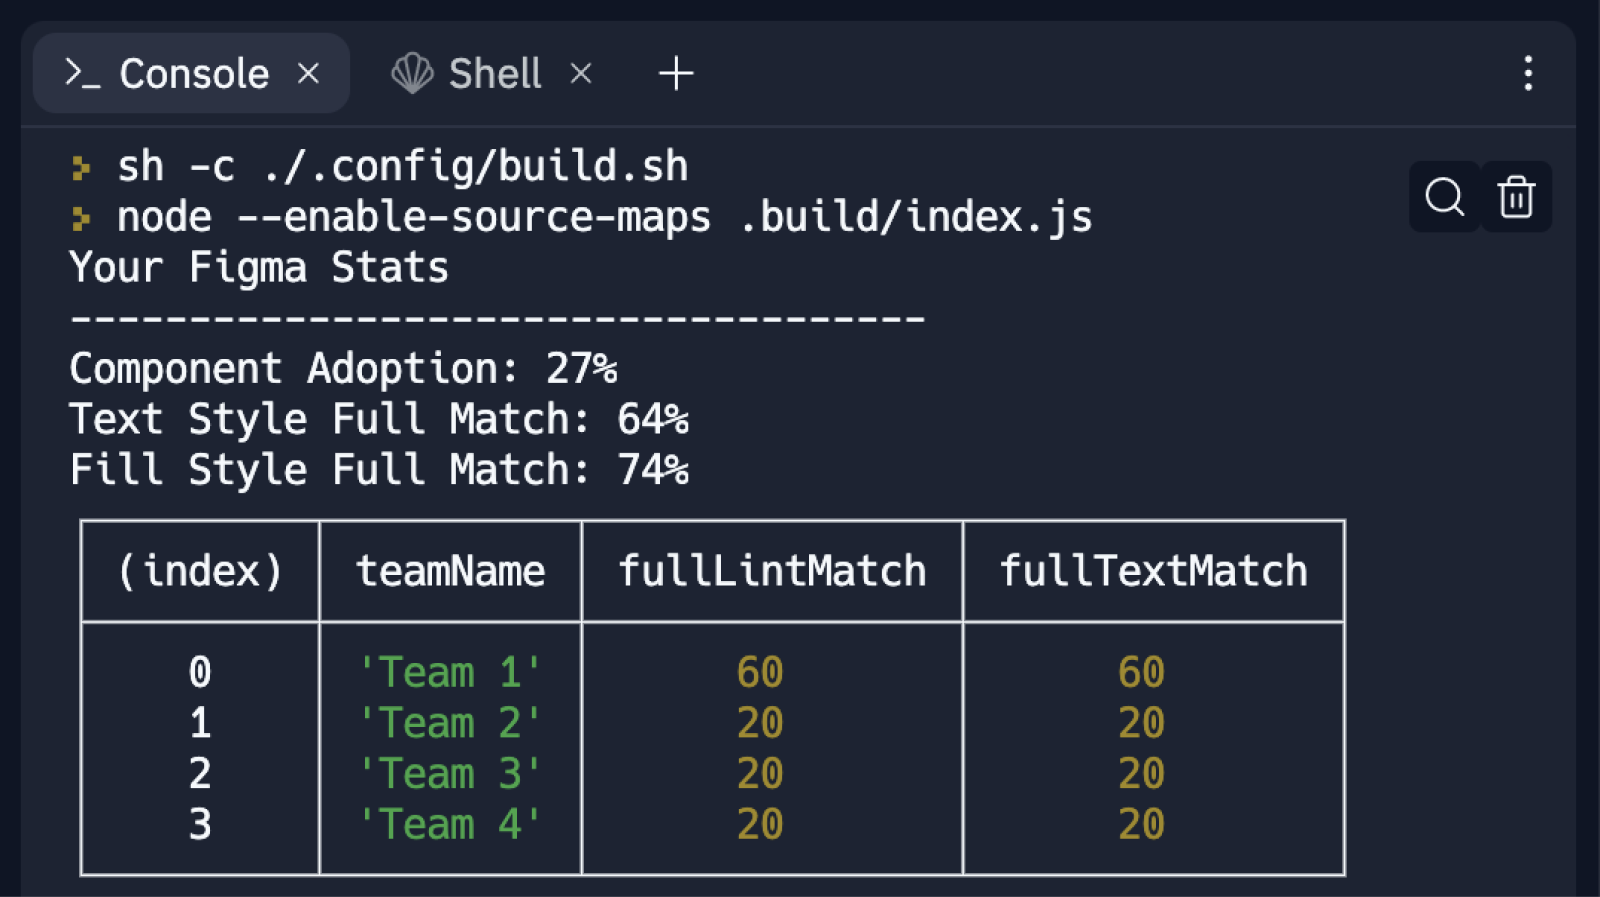Add a new tab with plus icon
Image resolution: width=1600 pixels, height=897 pixels.
[x=676, y=73]
